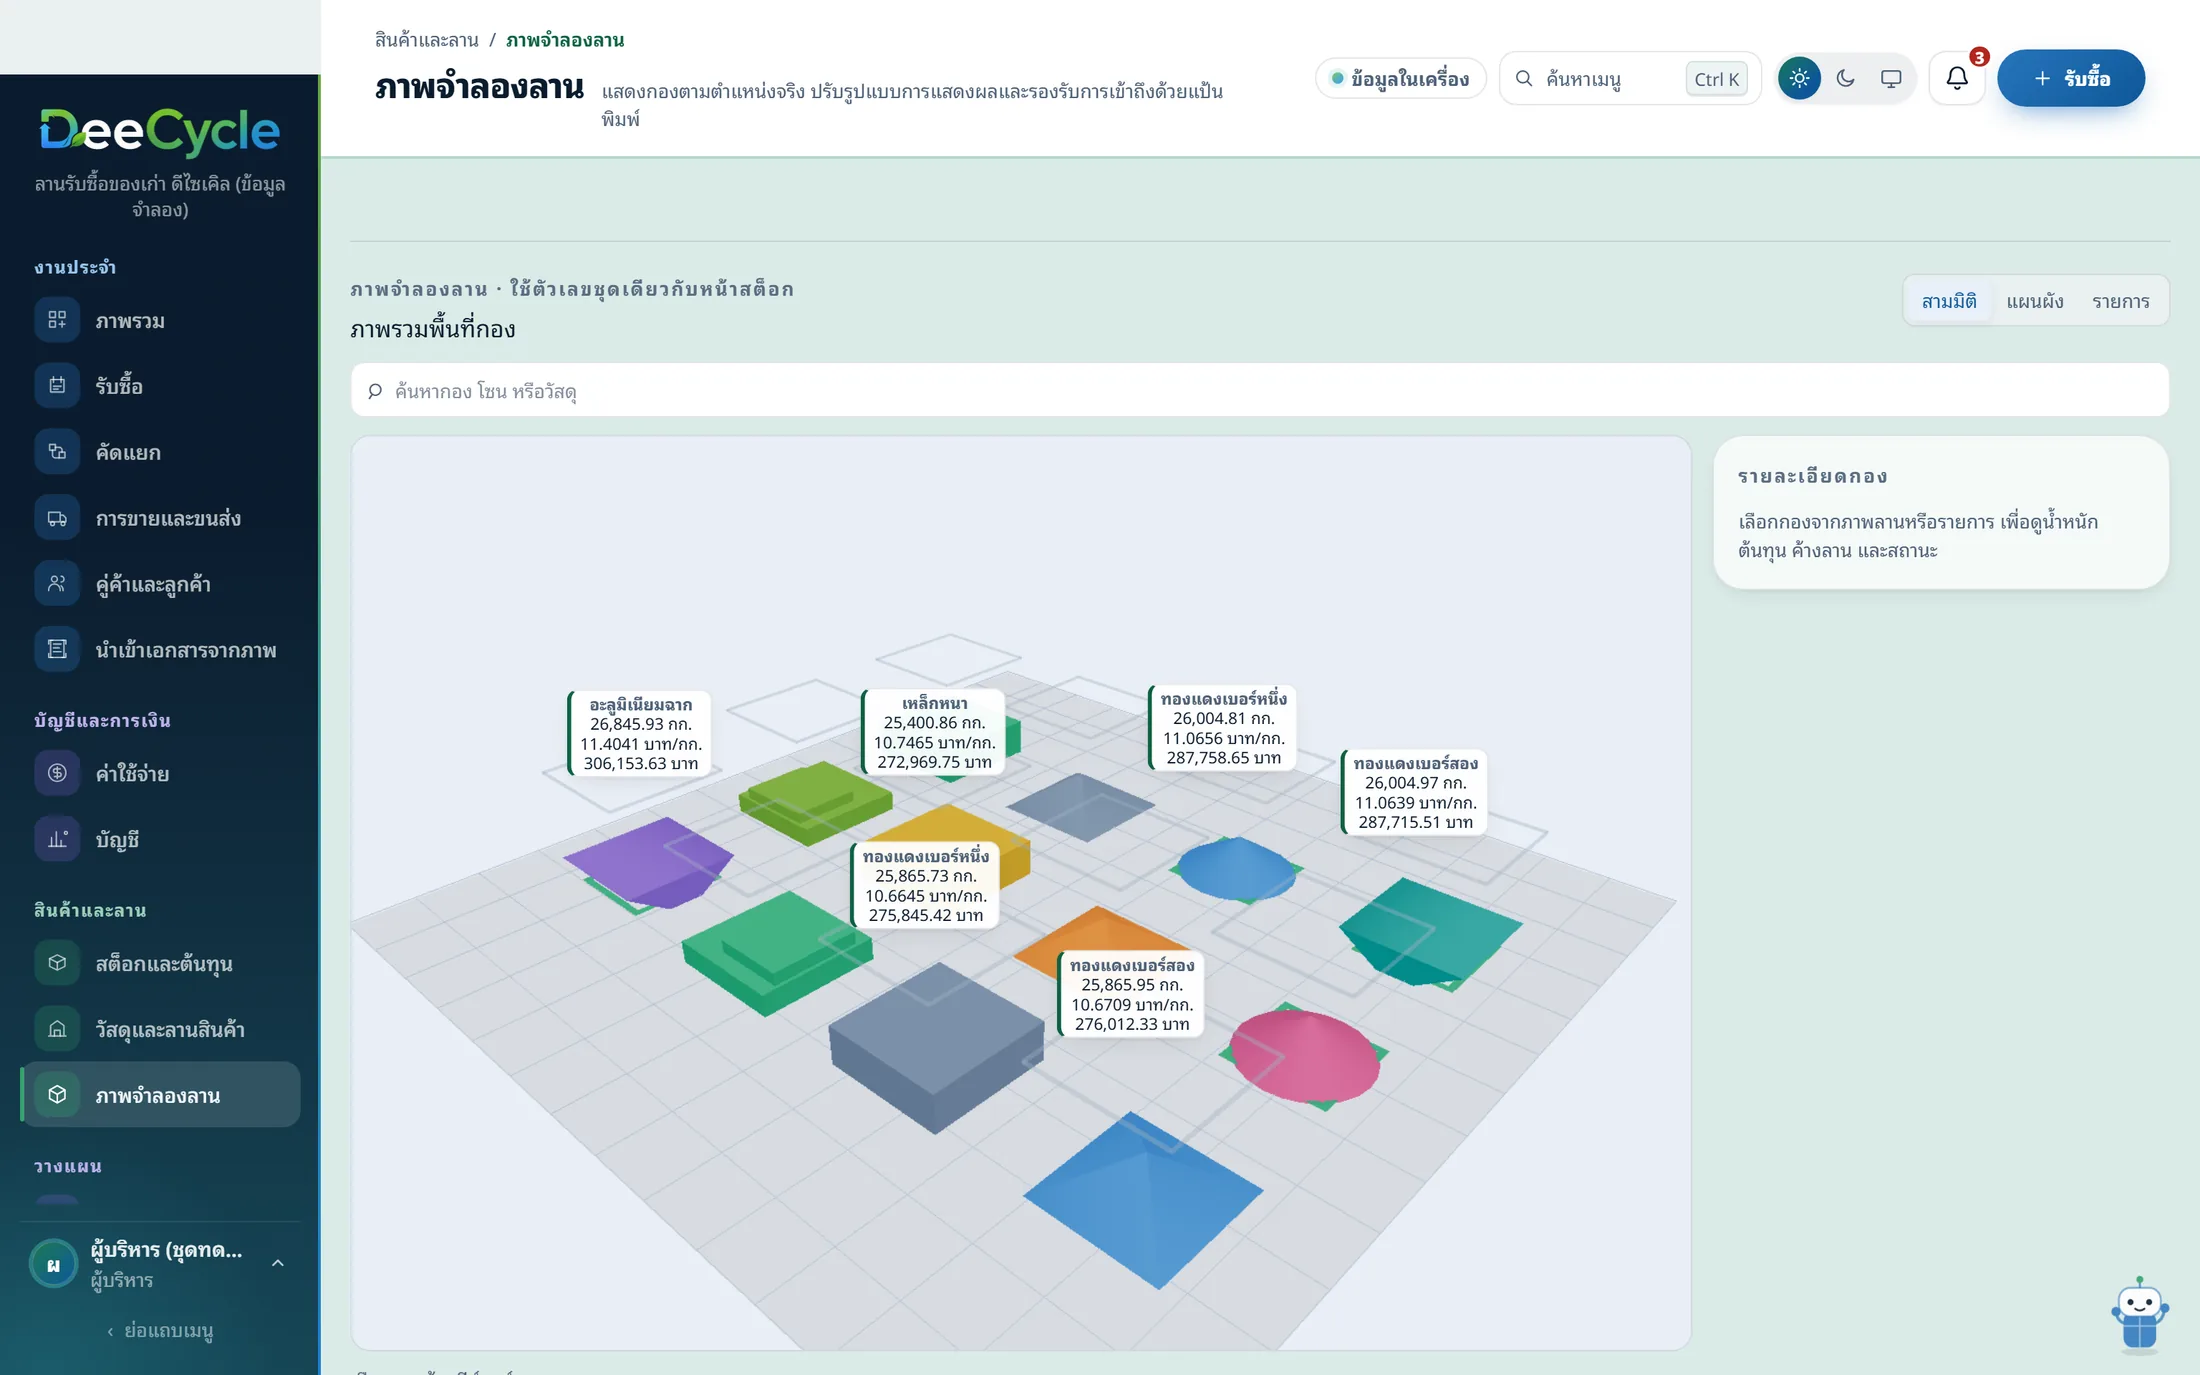The width and height of the screenshot is (2200, 1375).
Task: Collapse sidebar with ย่อแถบเมนู
Action: coord(160,1331)
